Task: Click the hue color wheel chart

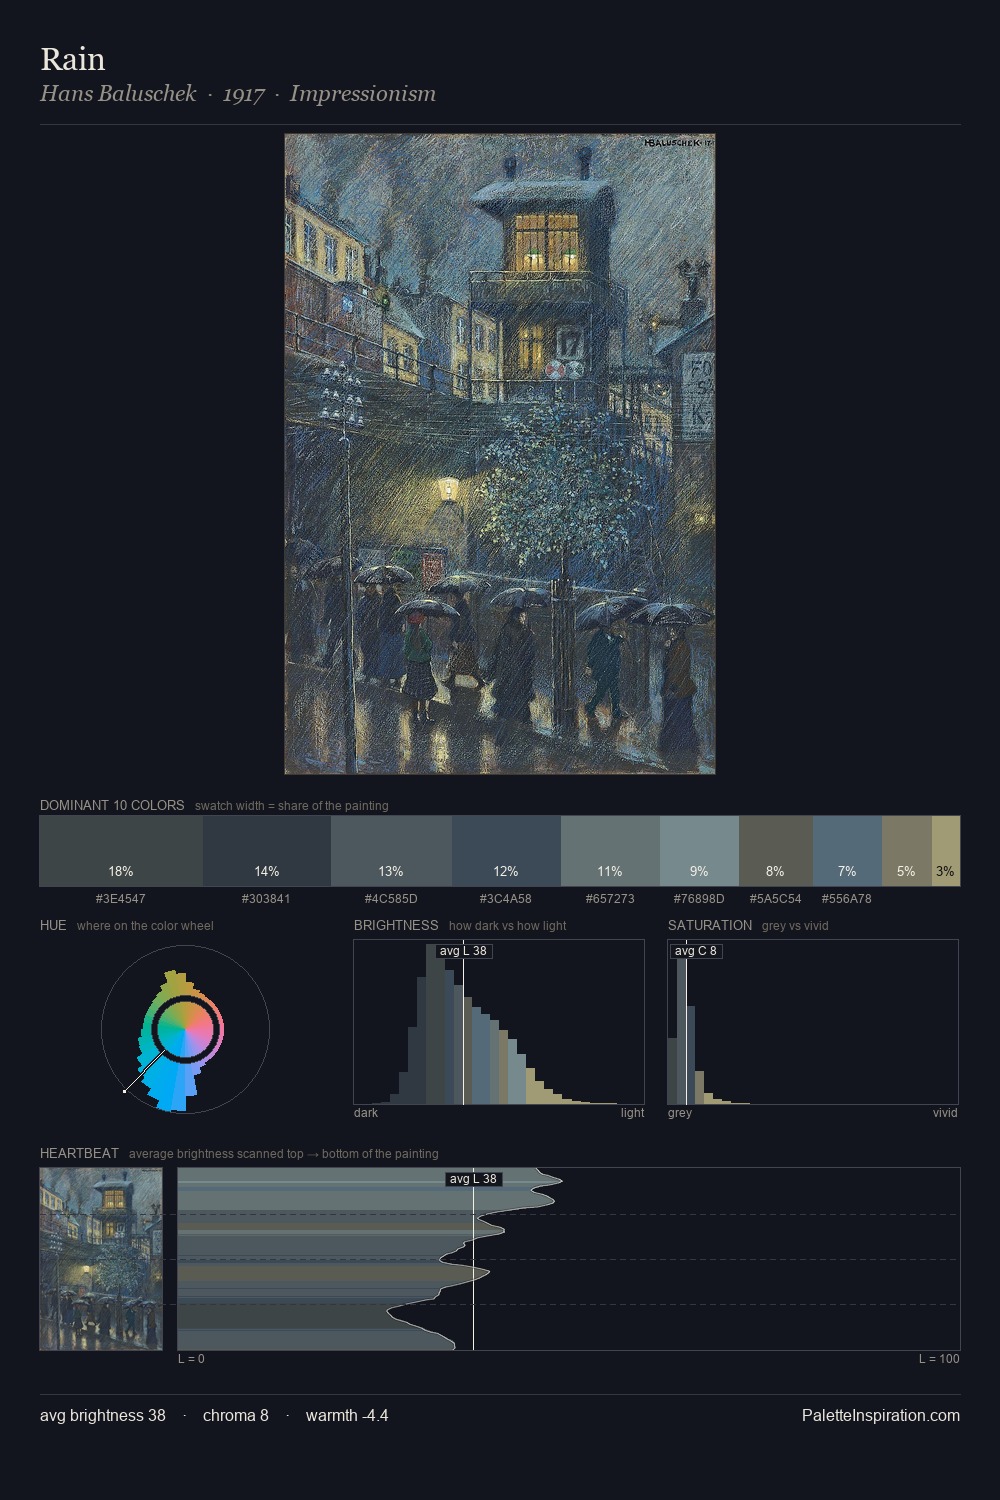Action: 185,1029
